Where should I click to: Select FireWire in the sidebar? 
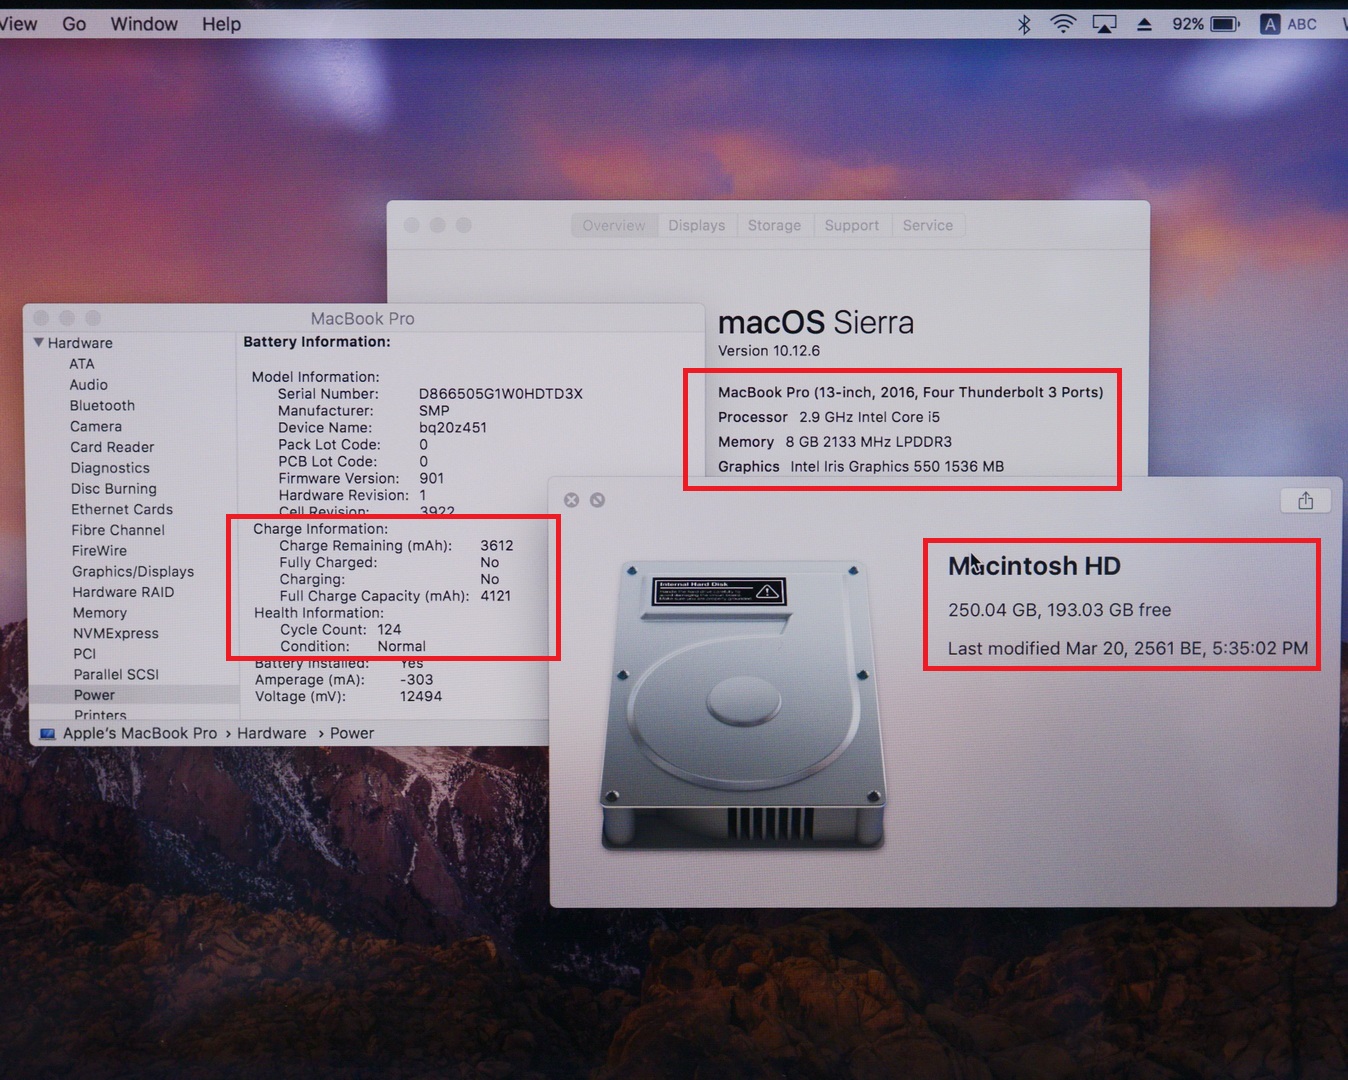[x=99, y=551]
